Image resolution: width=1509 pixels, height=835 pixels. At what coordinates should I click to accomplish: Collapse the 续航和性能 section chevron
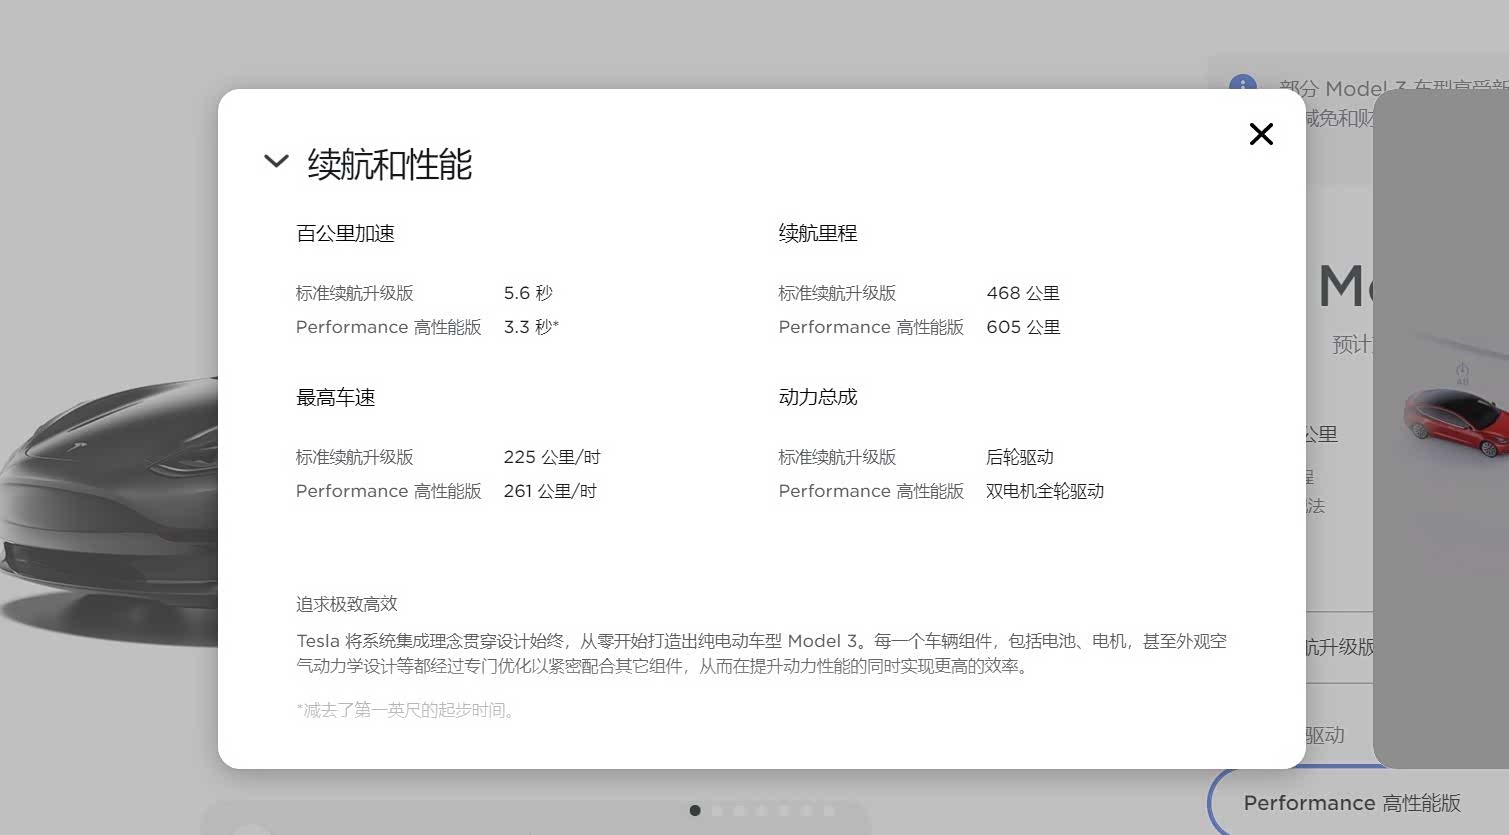(x=276, y=161)
